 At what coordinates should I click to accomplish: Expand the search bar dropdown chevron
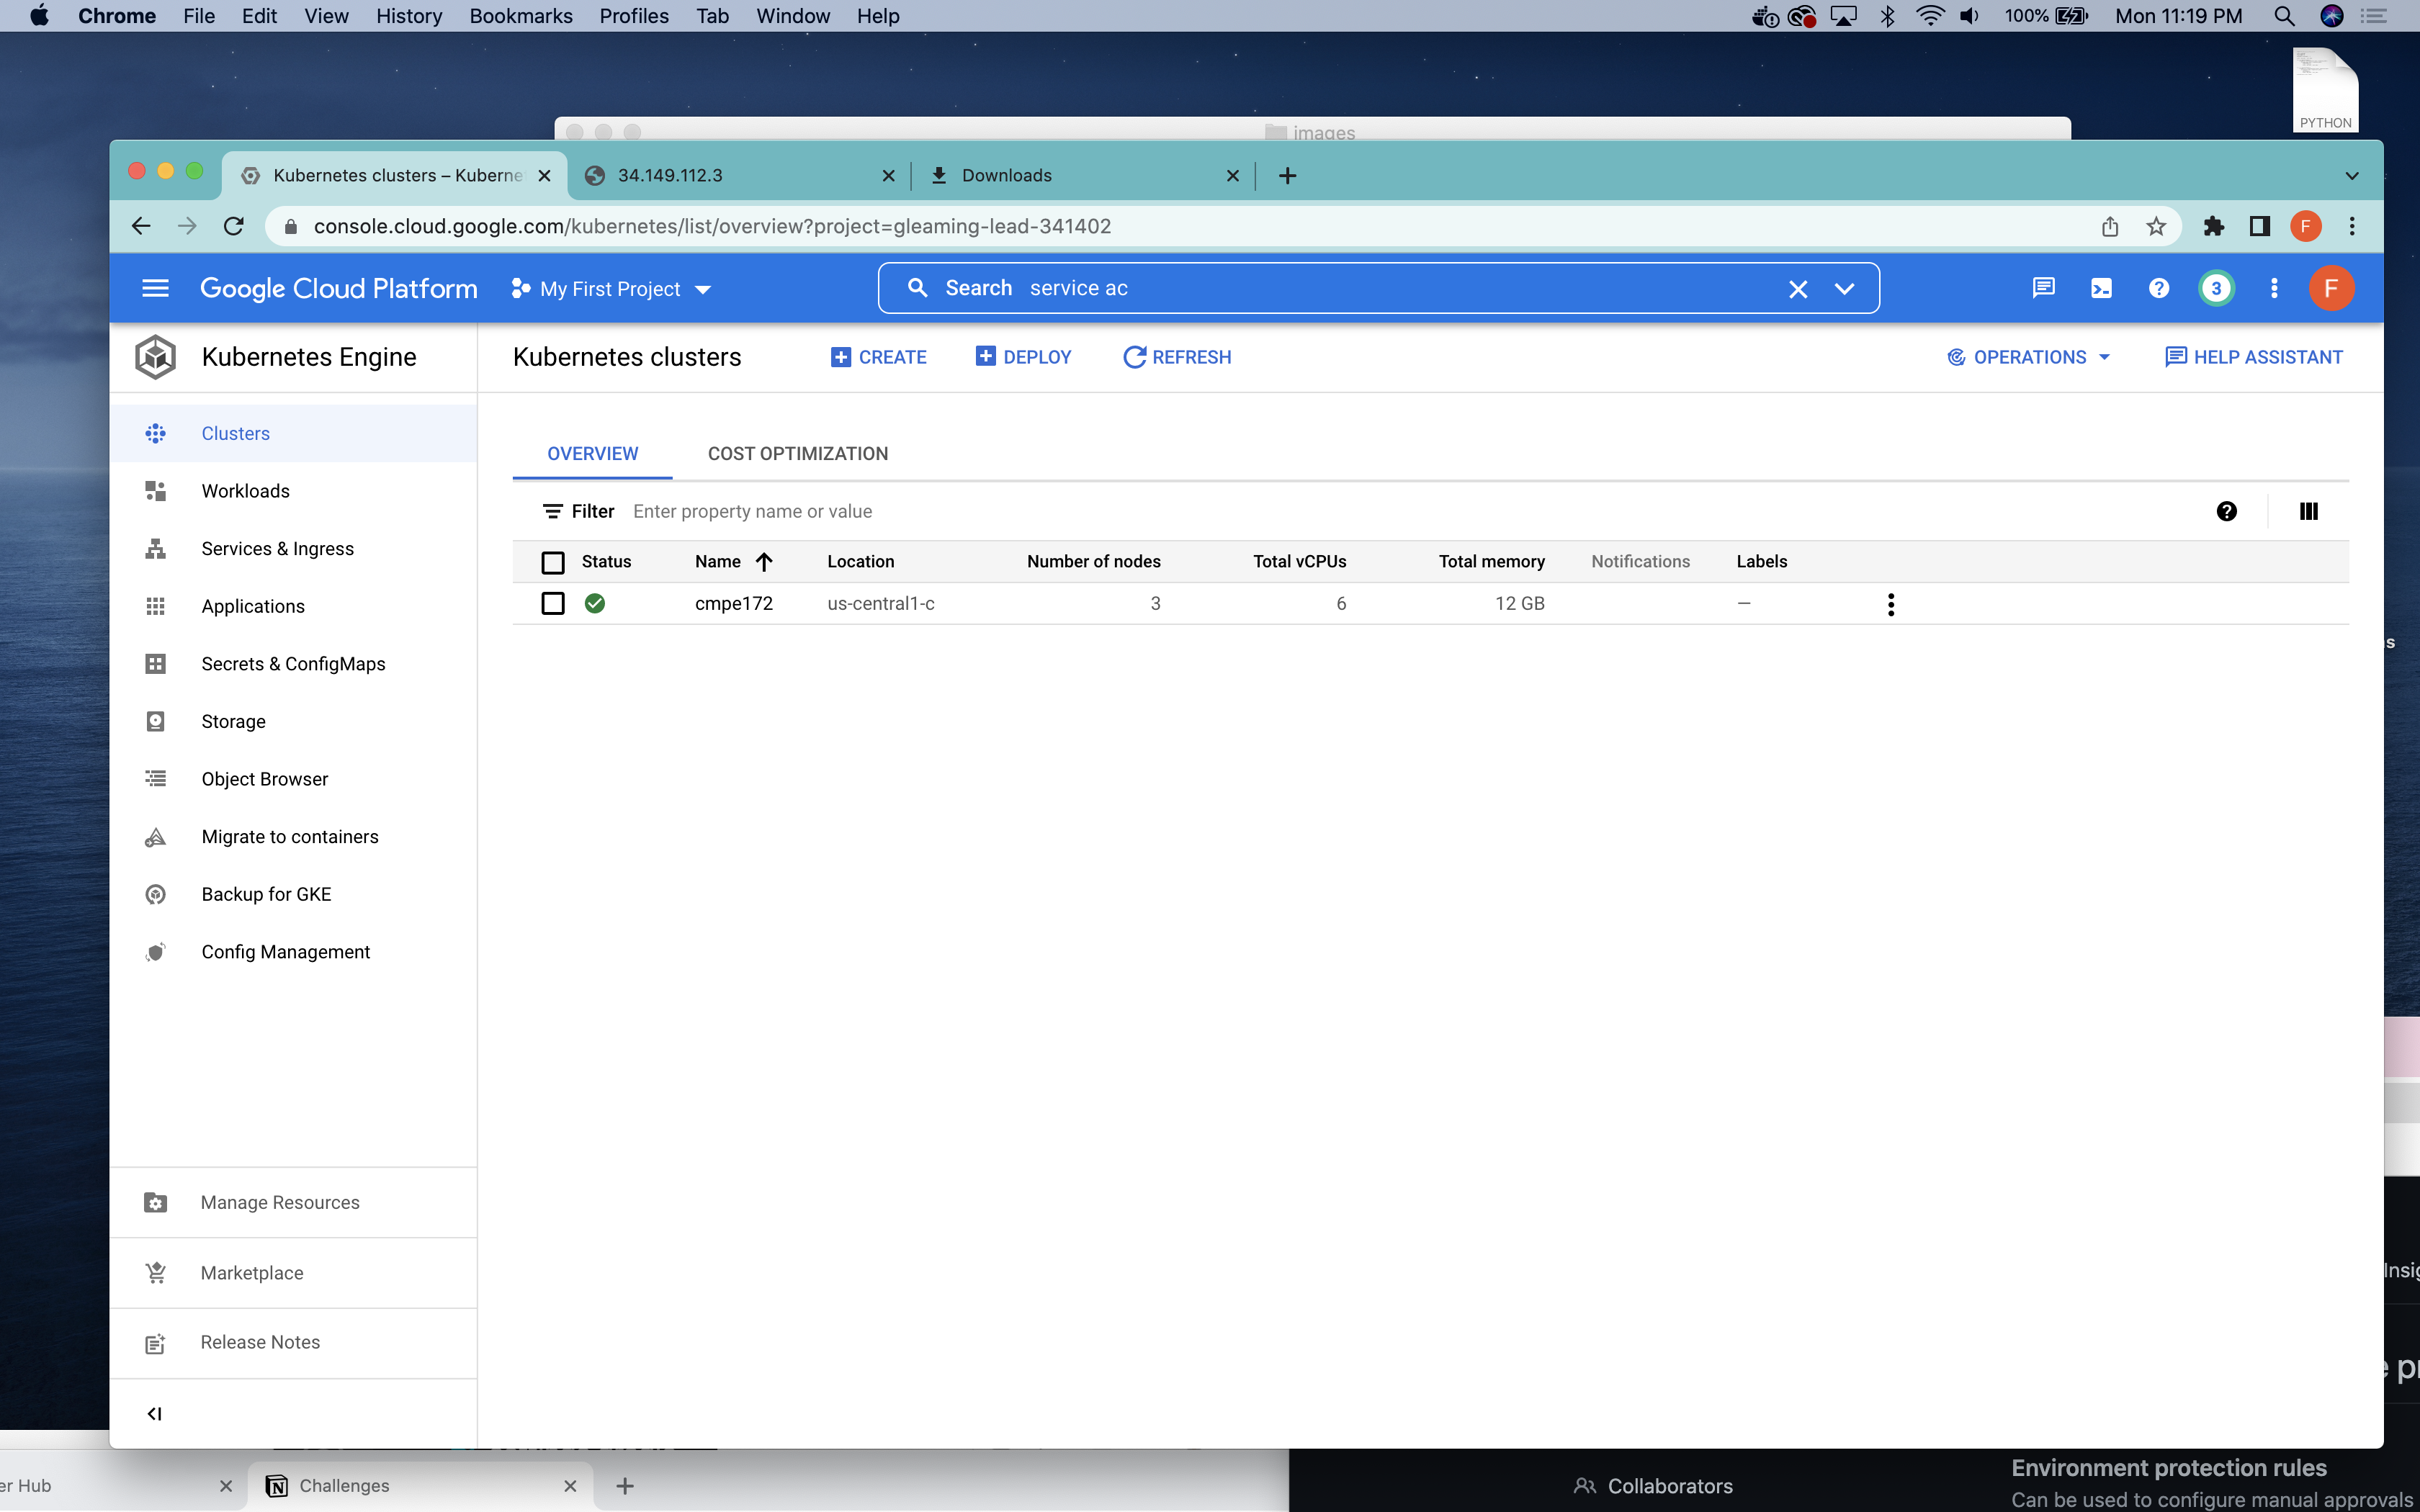[1844, 289]
